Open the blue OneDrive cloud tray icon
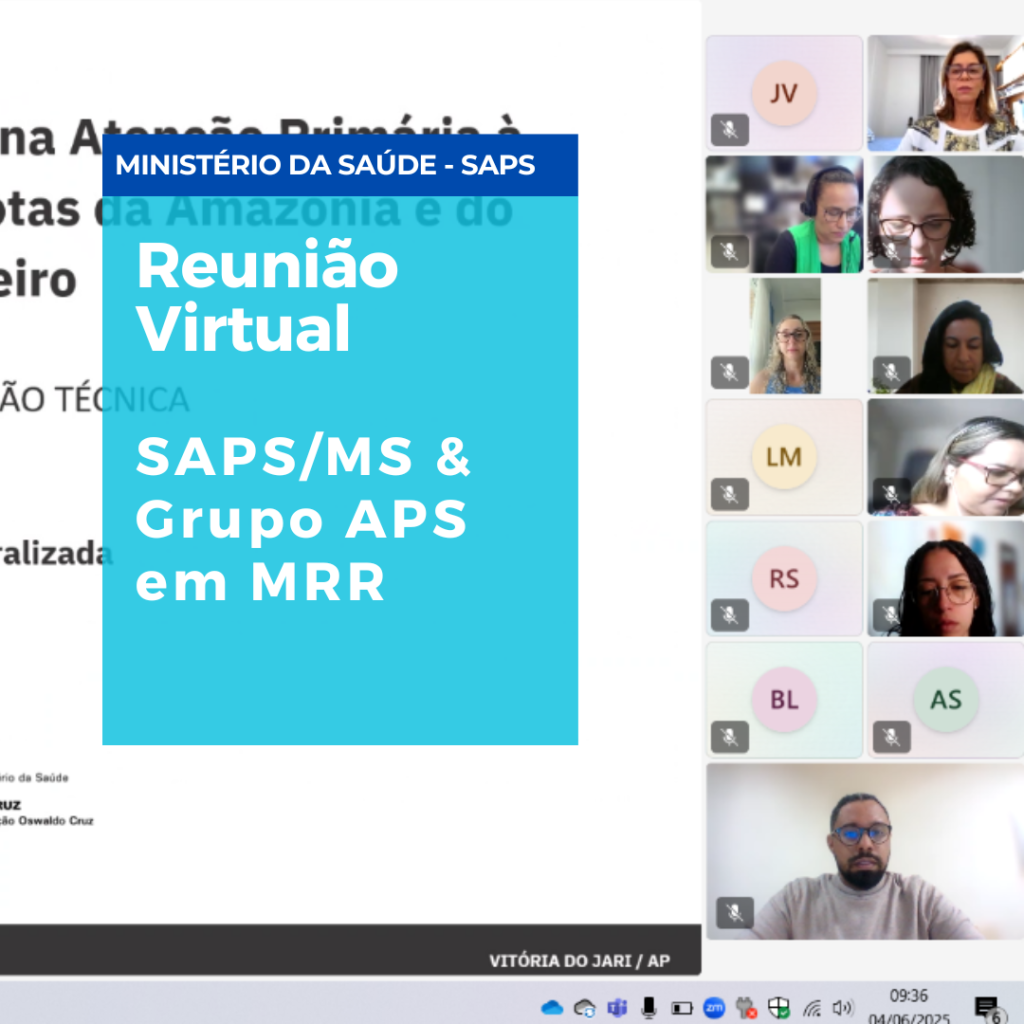 click(x=552, y=1008)
